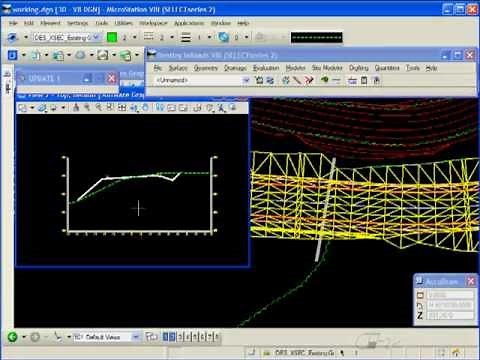Open the Geometry menu in InRoads
The image size is (480, 360).
tap(206, 68)
